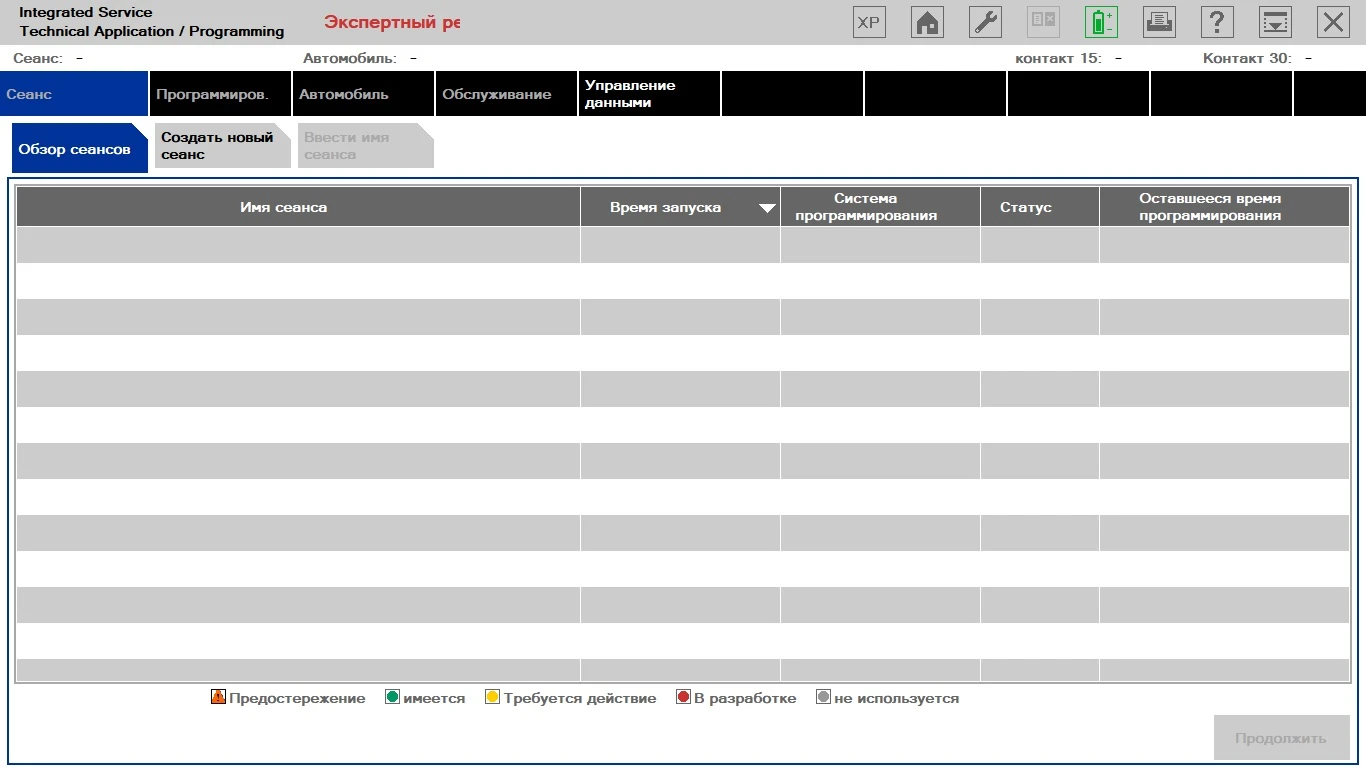This screenshot has height=768, width=1366.
Task: Click the XP icon in top toolbar
Action: [869, 22]
